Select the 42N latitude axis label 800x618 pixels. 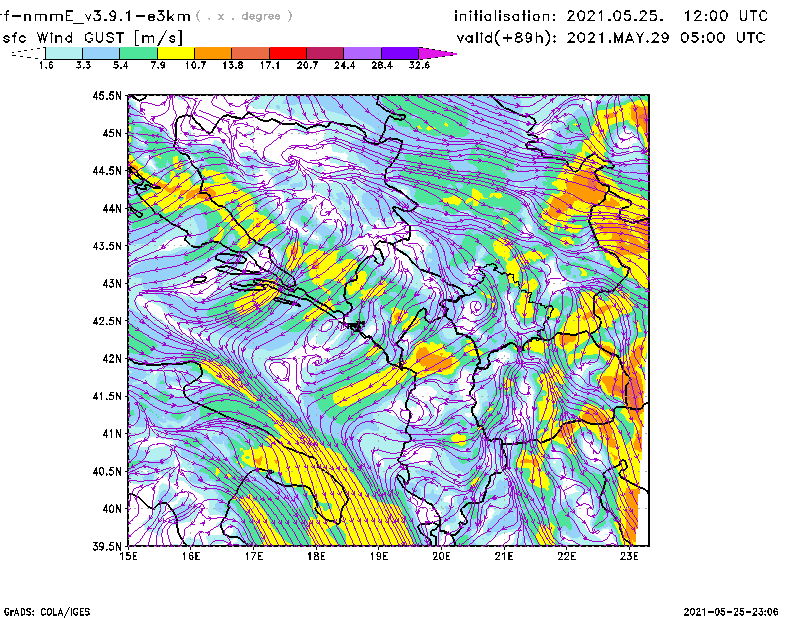[111, 359]
